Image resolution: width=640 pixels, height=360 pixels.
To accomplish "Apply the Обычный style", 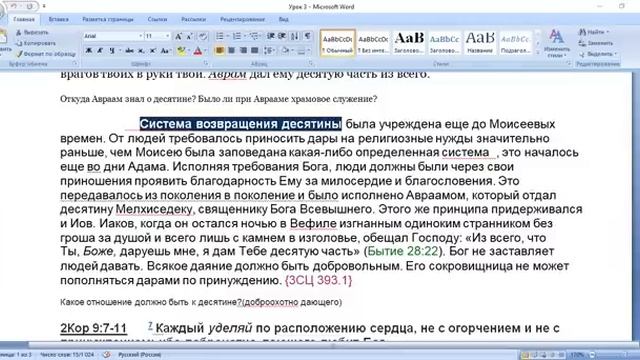I will pos(338,43).
